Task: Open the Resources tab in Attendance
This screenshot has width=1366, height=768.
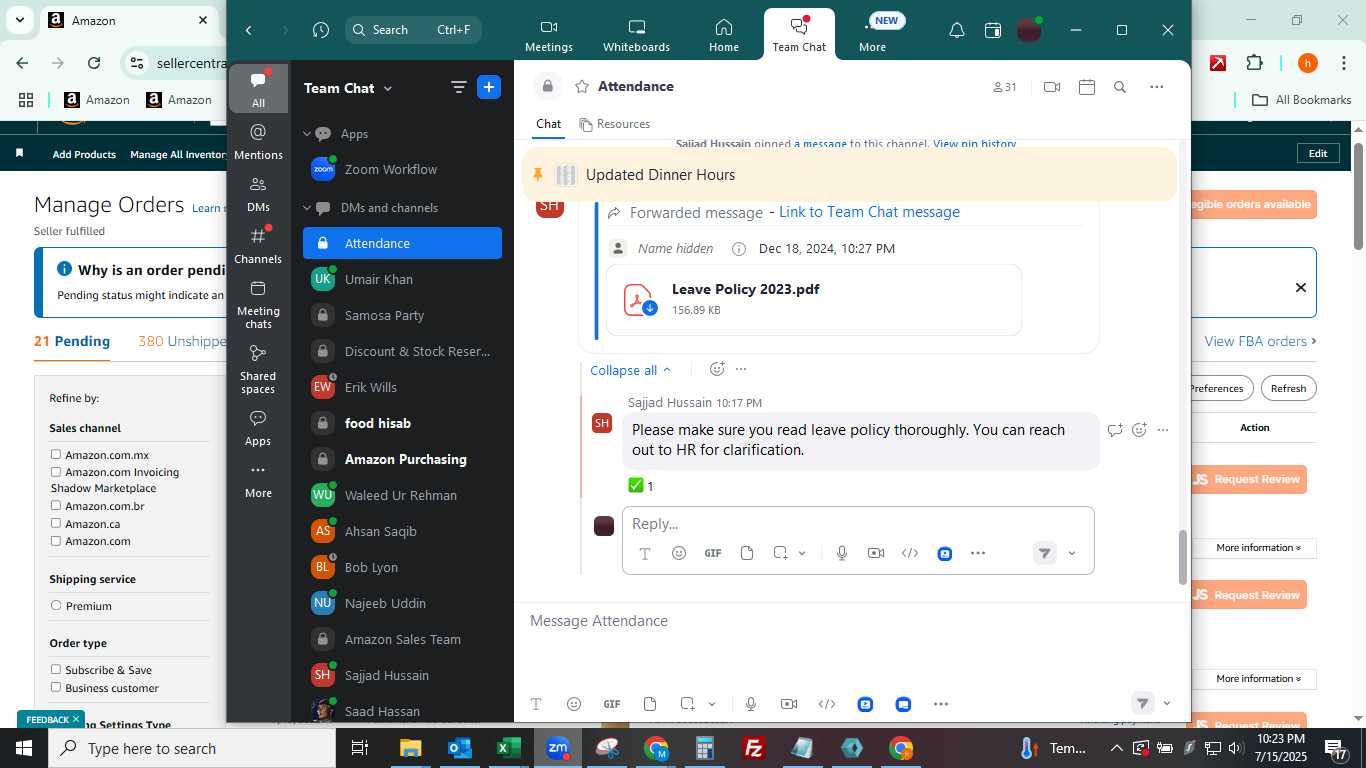Action: pyautogui.click(x=614, y=124)
